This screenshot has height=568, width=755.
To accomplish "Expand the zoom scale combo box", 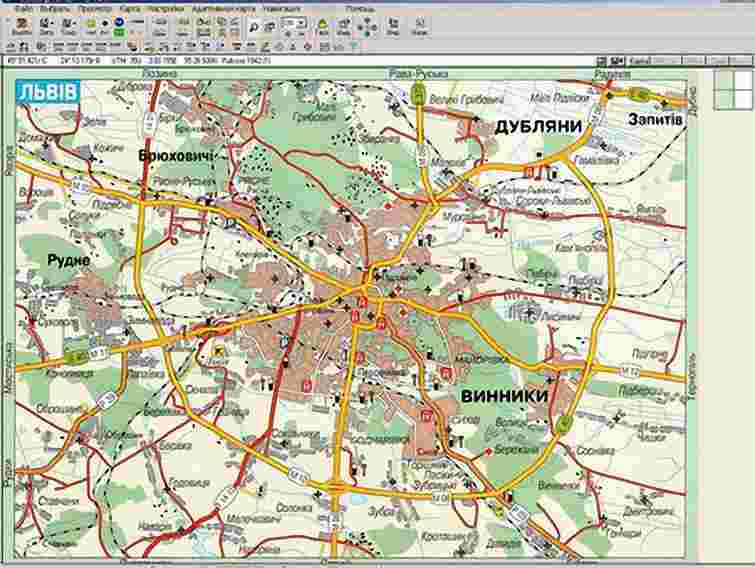I will pos(302,21).
